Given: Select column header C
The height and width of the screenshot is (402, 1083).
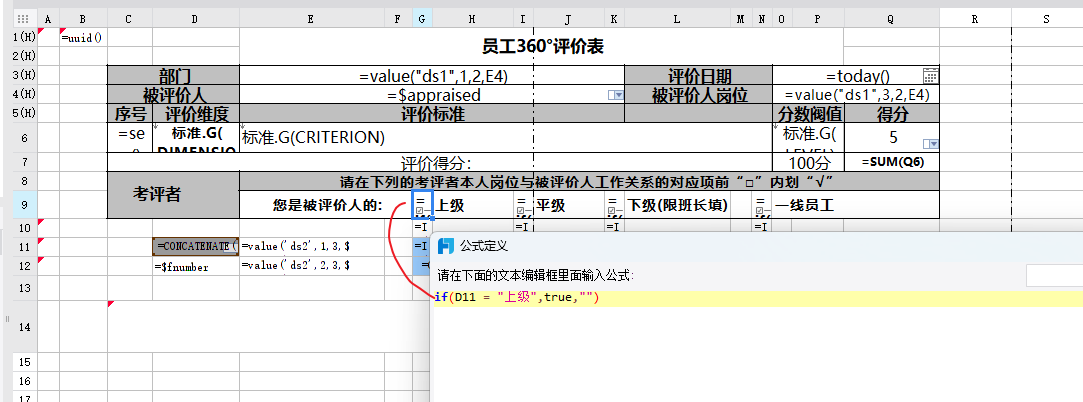Looking at the screenshot, I should pos(130,19).
